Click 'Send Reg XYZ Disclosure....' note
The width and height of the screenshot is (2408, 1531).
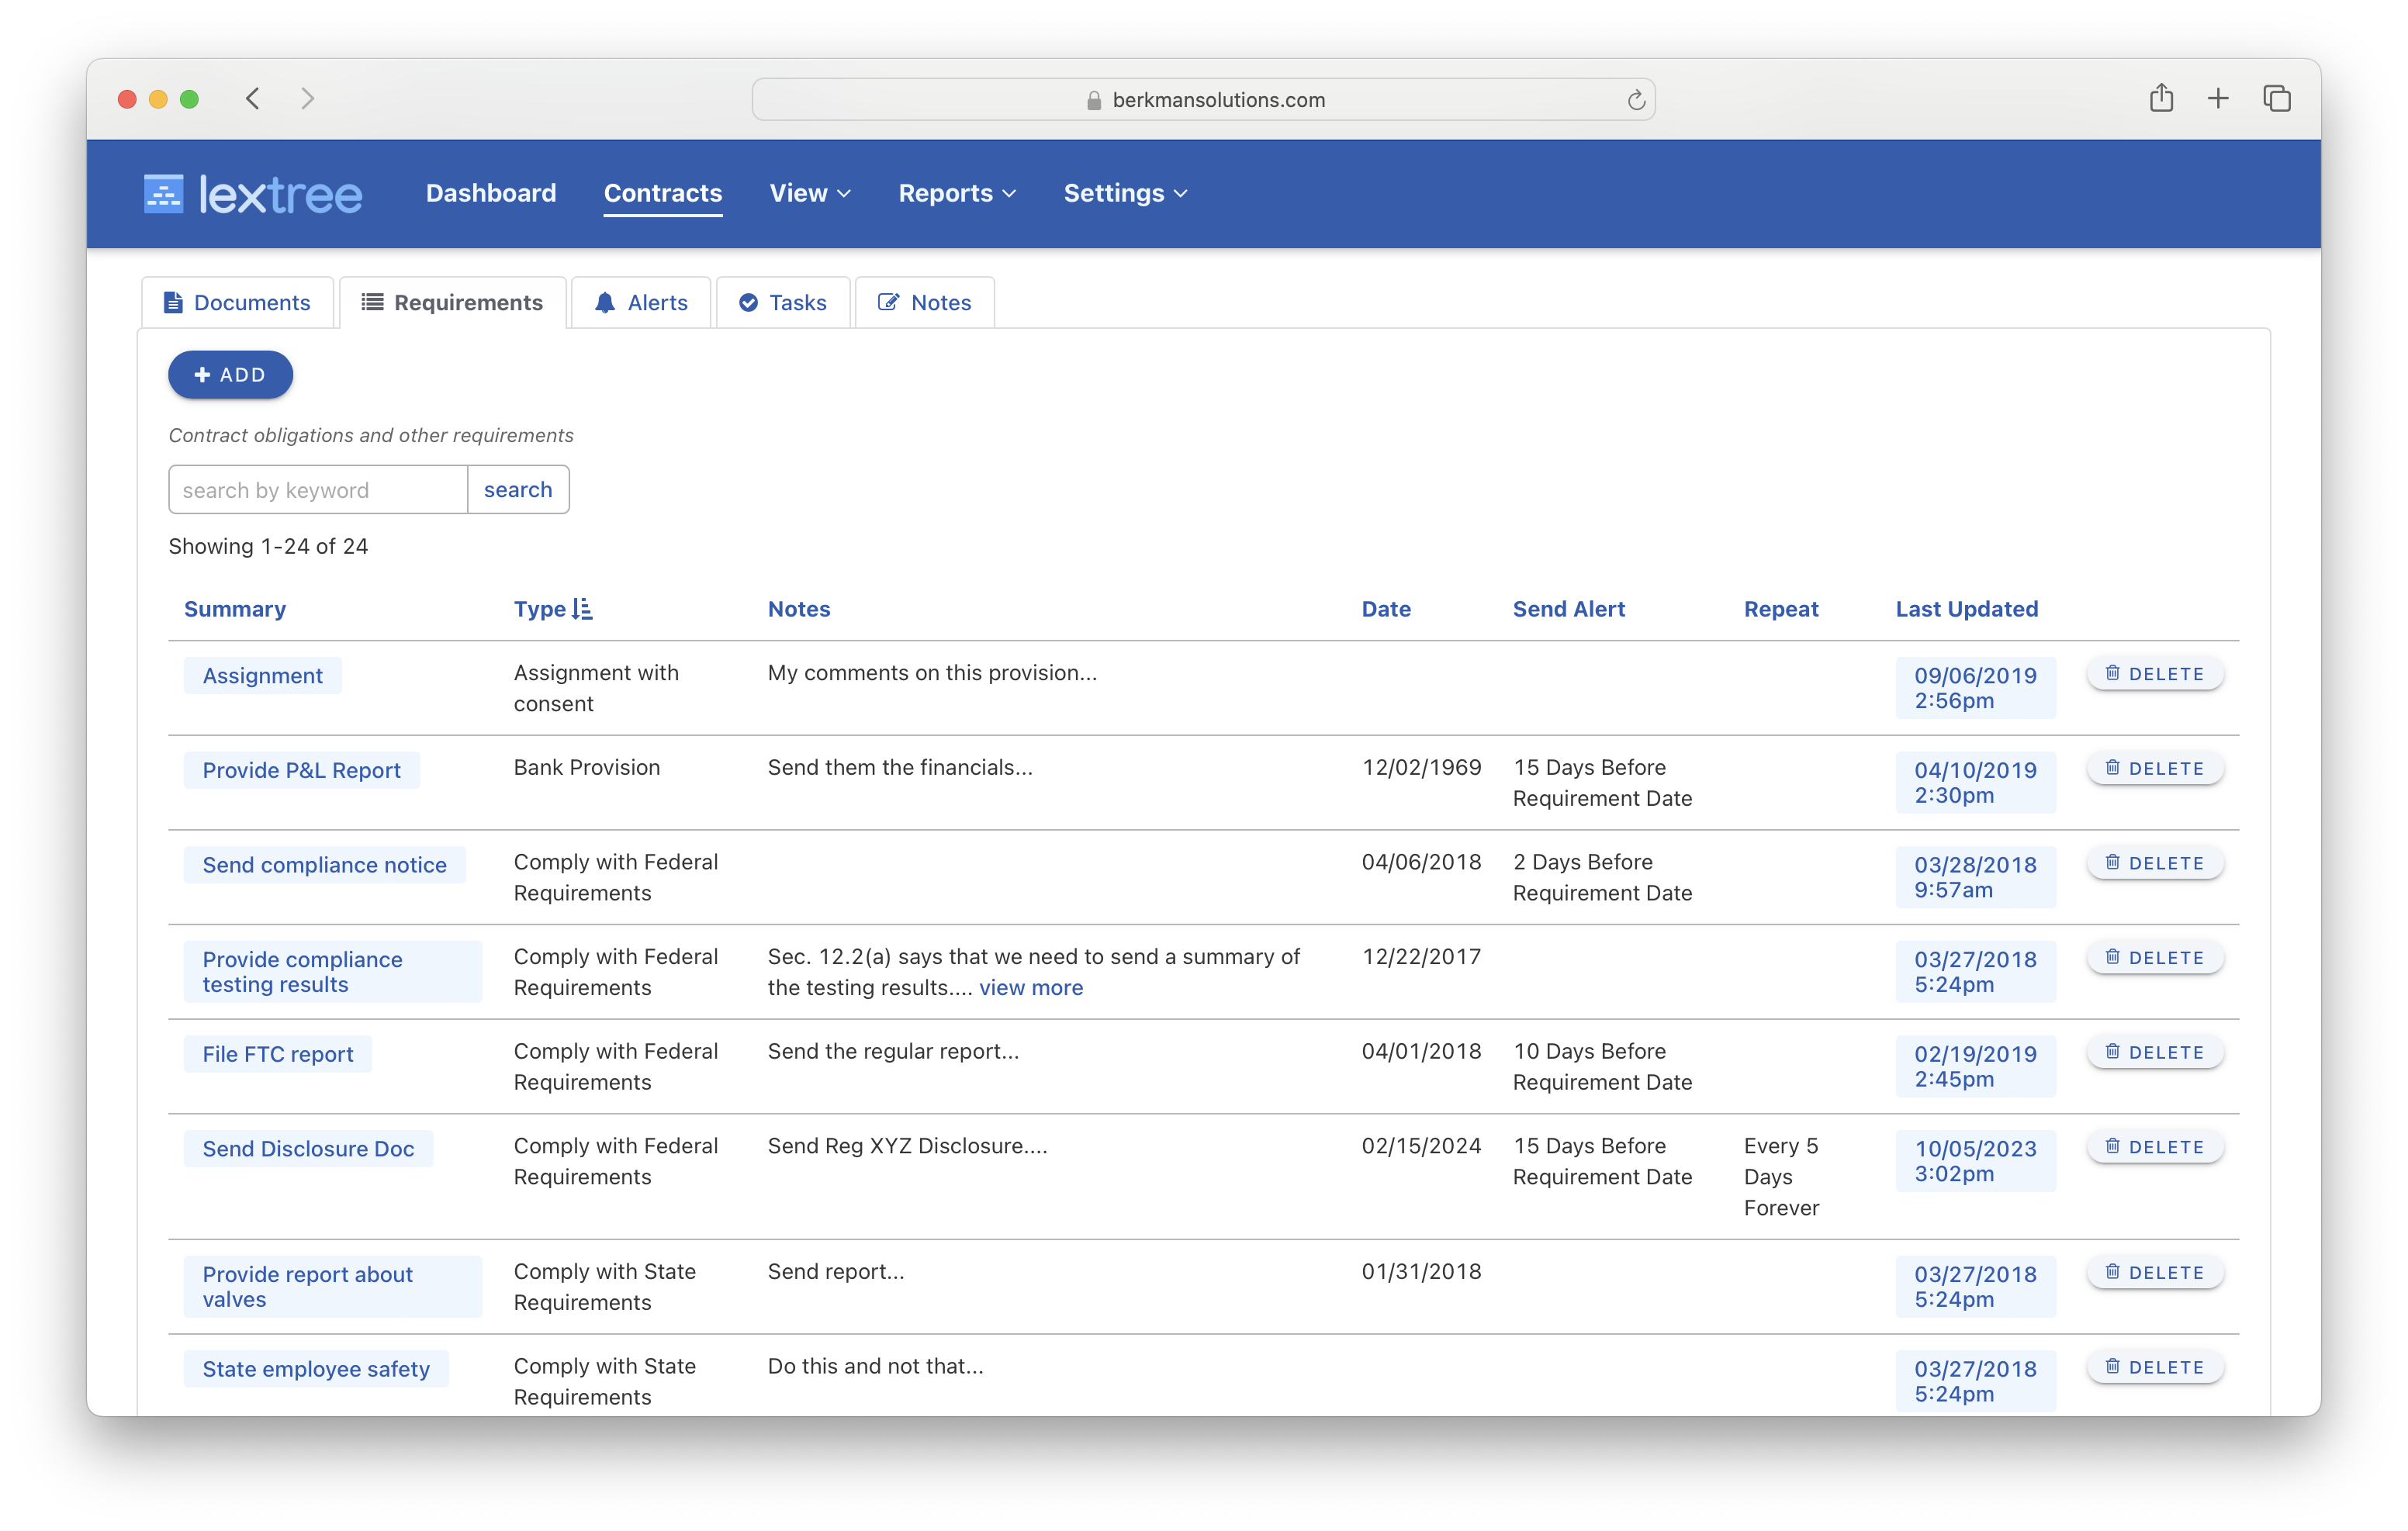click(x=908, y=1146)
